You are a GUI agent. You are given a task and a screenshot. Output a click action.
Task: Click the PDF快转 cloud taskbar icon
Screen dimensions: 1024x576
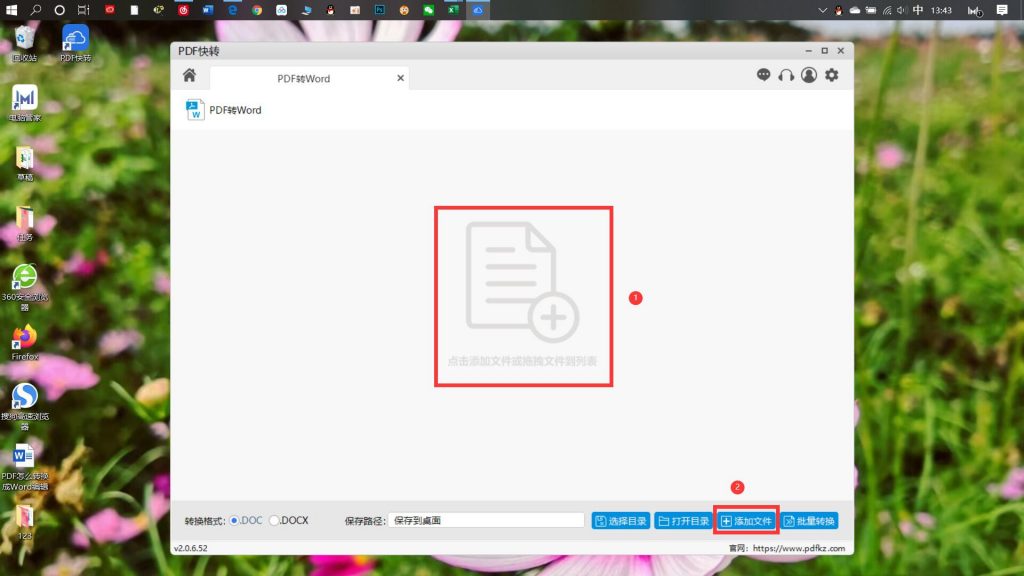pos(477,10)
